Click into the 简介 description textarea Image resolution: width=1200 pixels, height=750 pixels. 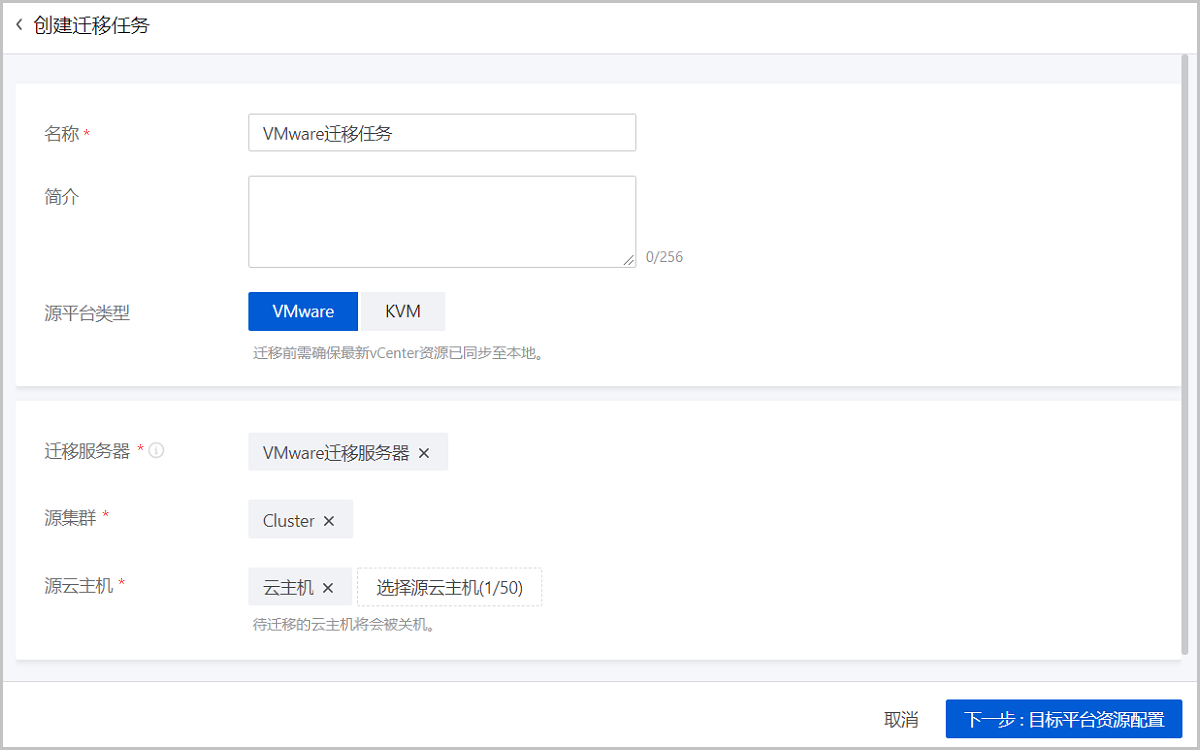pos(441,221)
